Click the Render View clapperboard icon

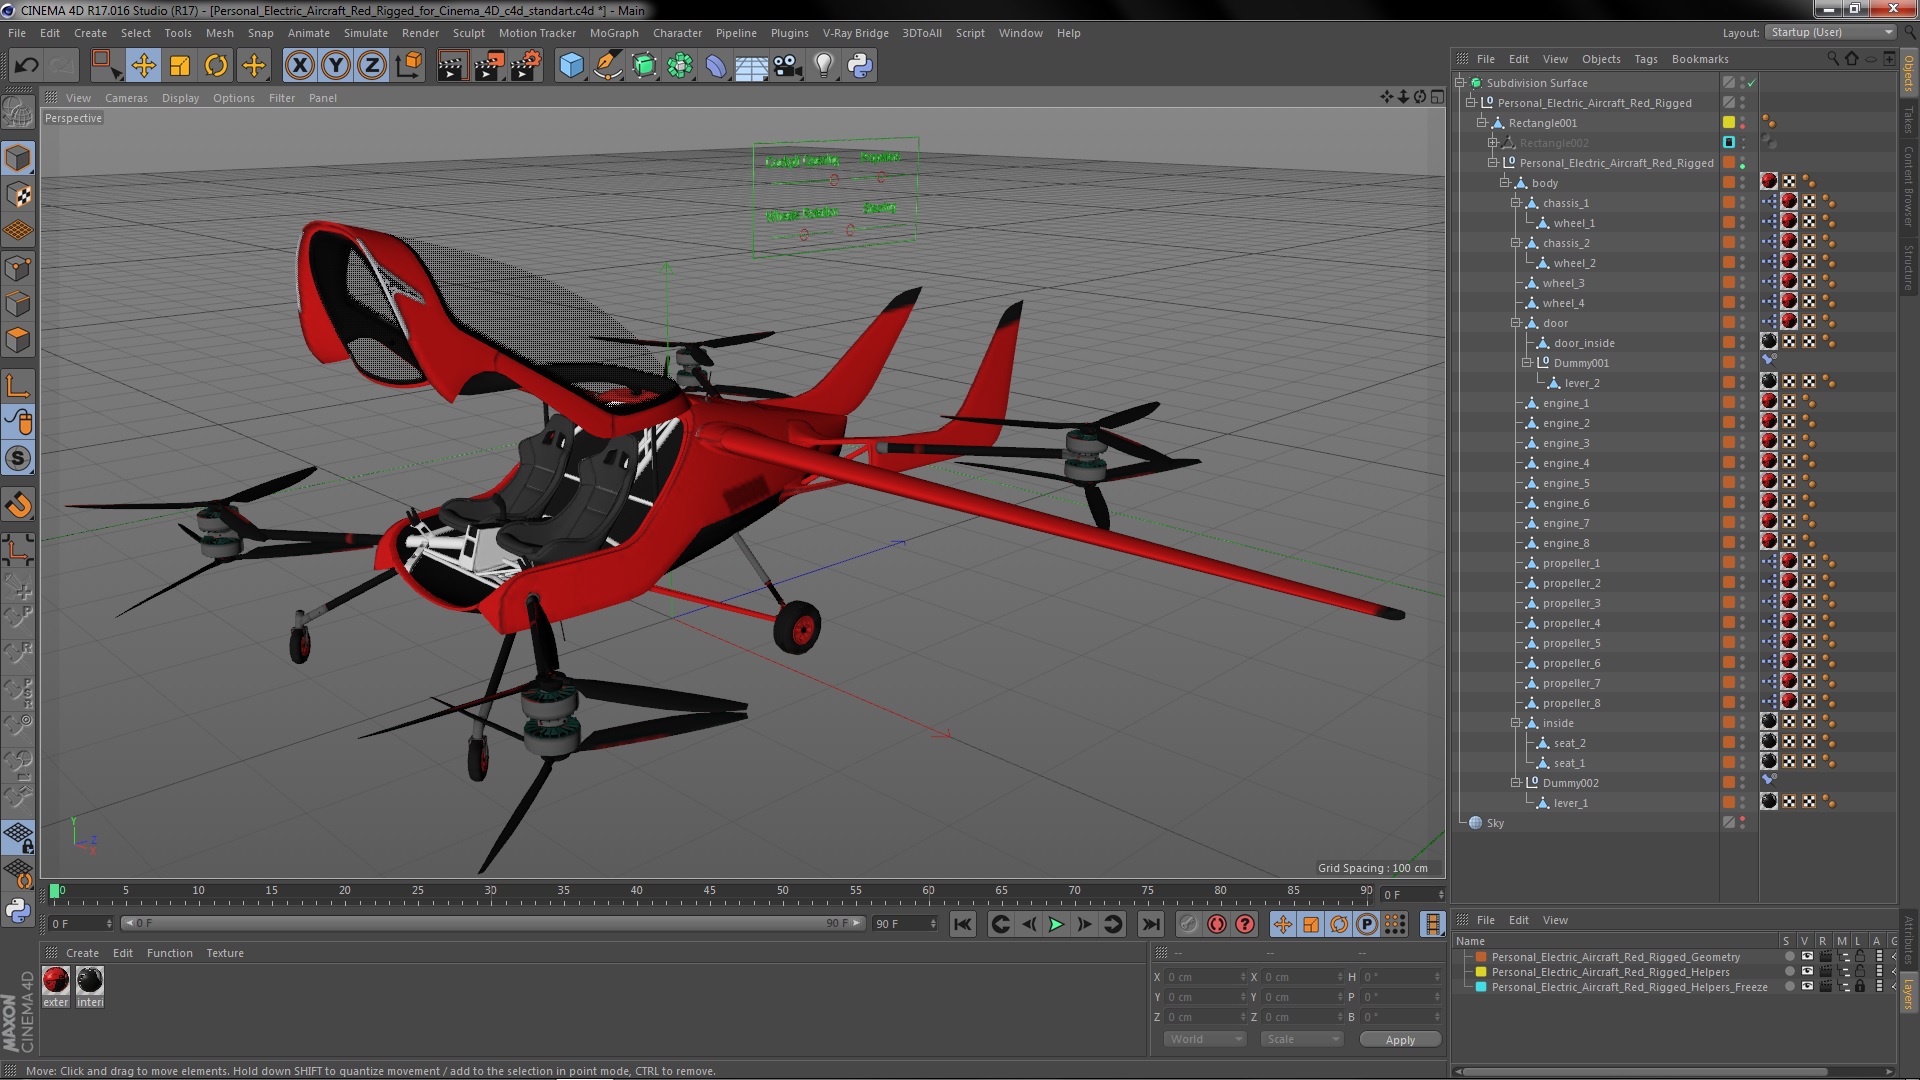[x=451, y=66]
